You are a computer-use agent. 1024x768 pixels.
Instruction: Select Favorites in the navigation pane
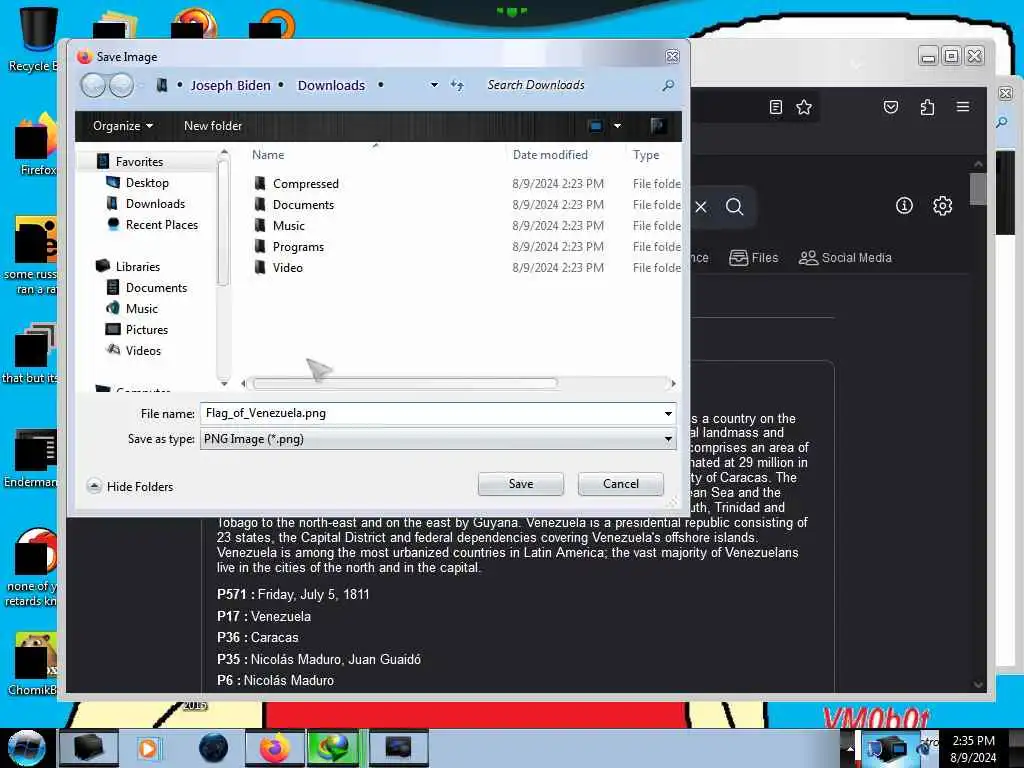[139, 161]
